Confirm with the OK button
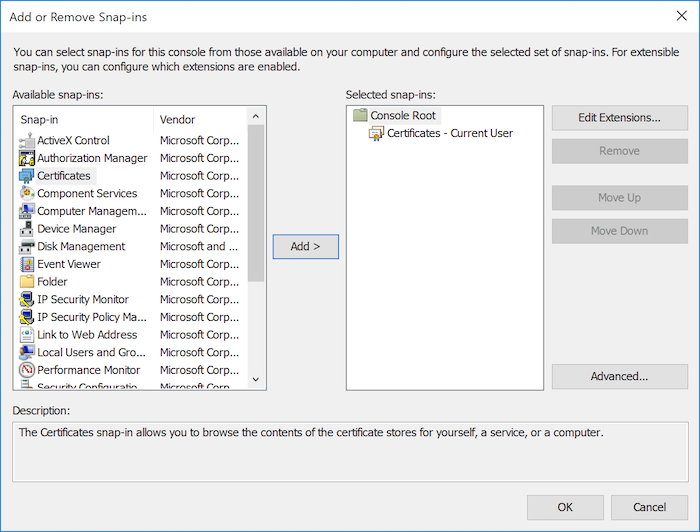The width and height of the screenshot is (700, 532). [565, 507]
